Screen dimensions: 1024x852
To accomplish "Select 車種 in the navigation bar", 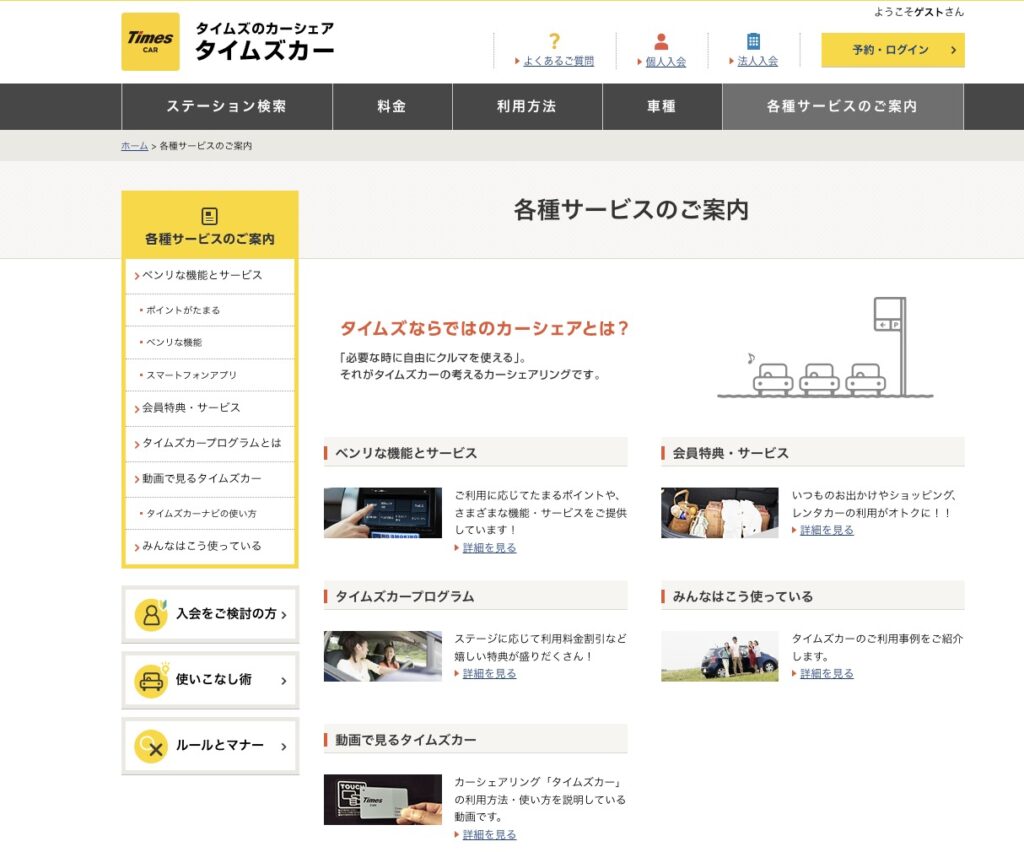I will click(662, 106).
